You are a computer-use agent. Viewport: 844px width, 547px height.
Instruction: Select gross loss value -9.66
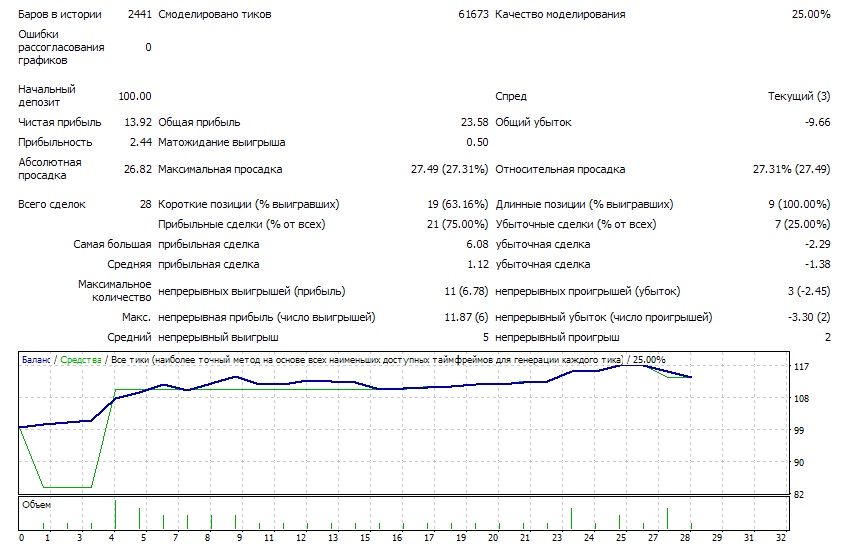[x=818, y=122]
